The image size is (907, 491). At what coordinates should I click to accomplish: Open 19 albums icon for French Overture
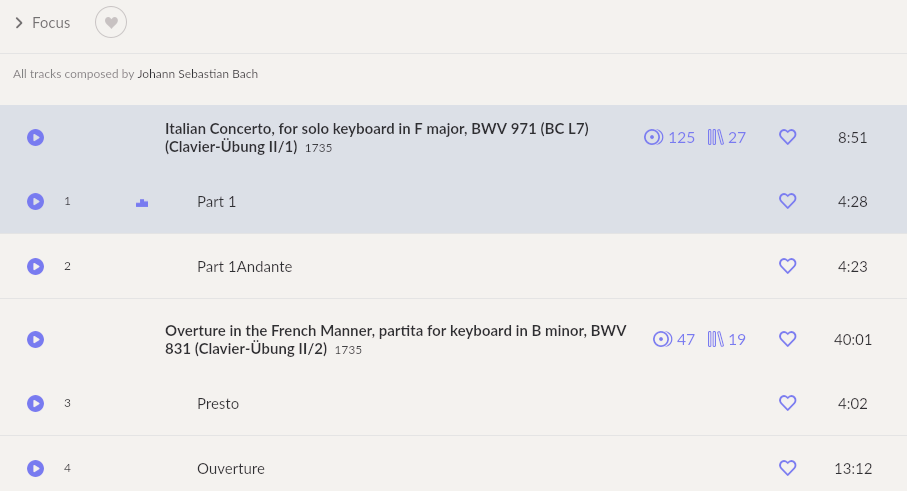point(727,339)
